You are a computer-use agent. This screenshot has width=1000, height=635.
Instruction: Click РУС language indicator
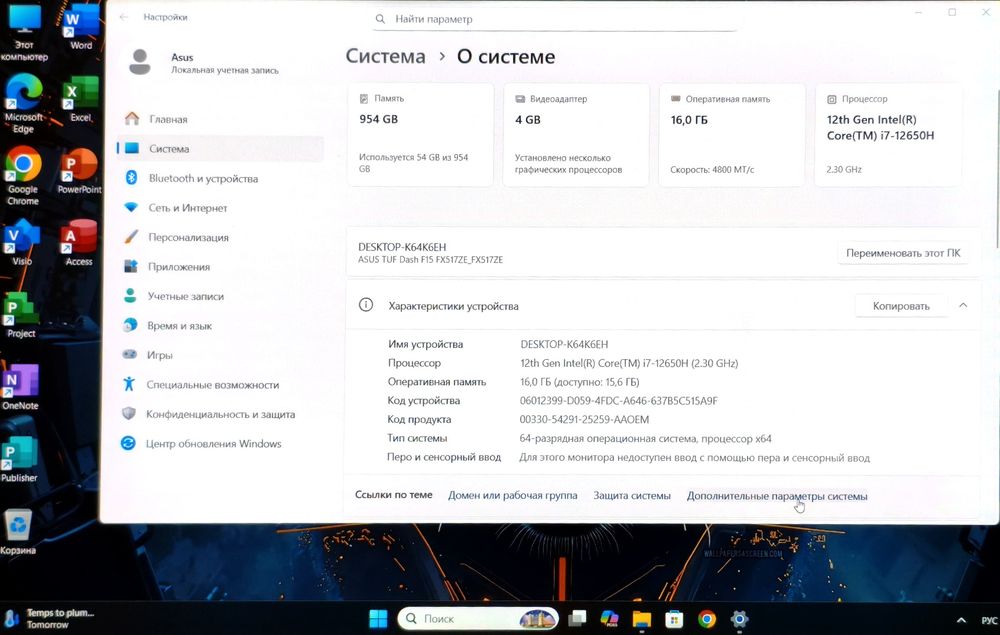989,620
